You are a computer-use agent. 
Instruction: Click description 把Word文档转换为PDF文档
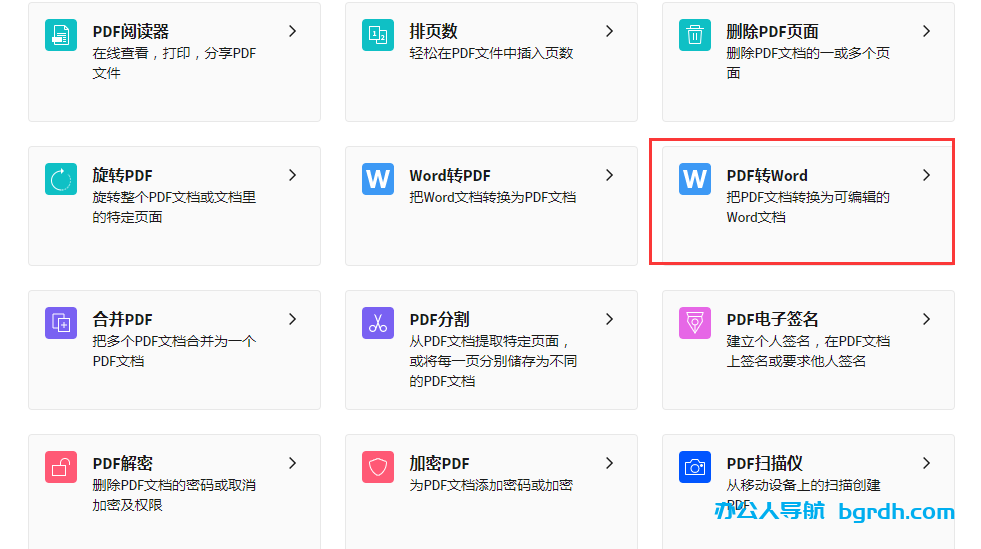point(493,197)
